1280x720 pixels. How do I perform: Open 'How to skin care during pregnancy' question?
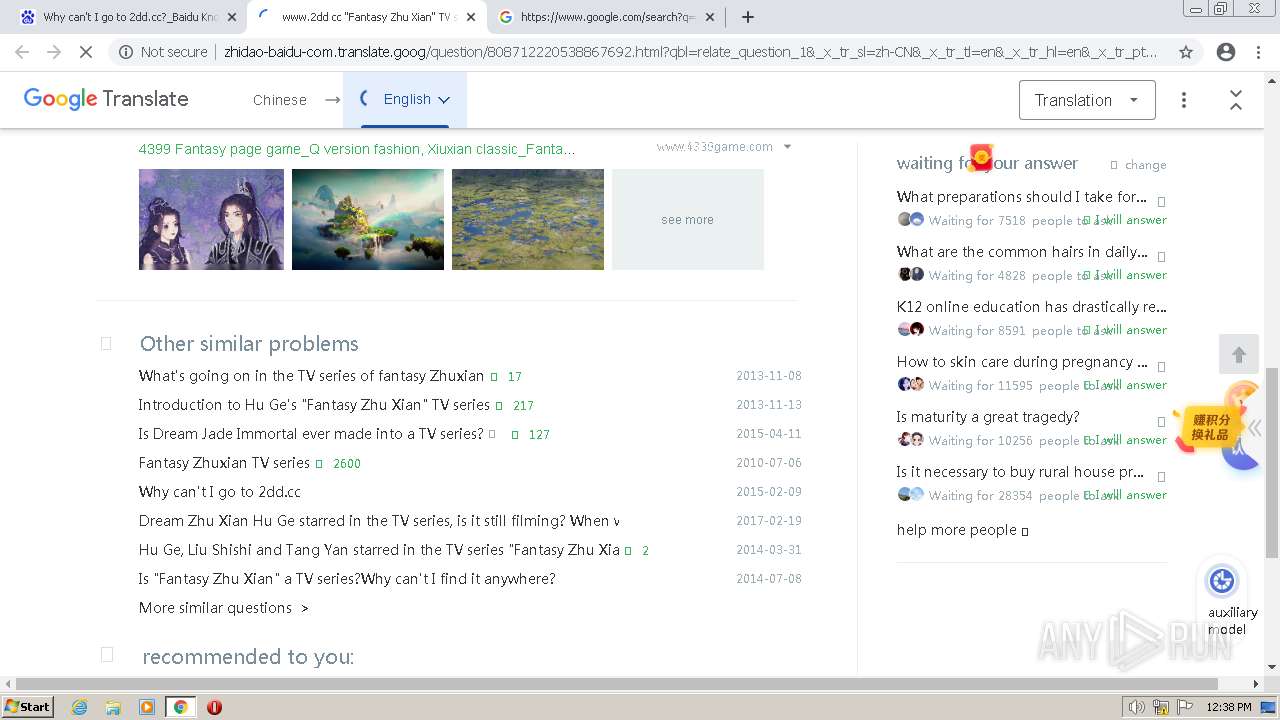click(1022, 362)
